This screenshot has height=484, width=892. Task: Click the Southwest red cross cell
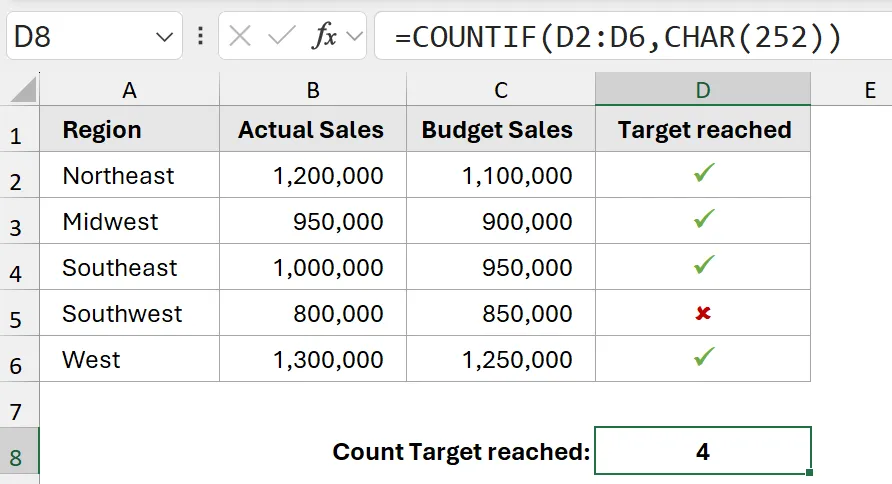(x=703, y=313)
